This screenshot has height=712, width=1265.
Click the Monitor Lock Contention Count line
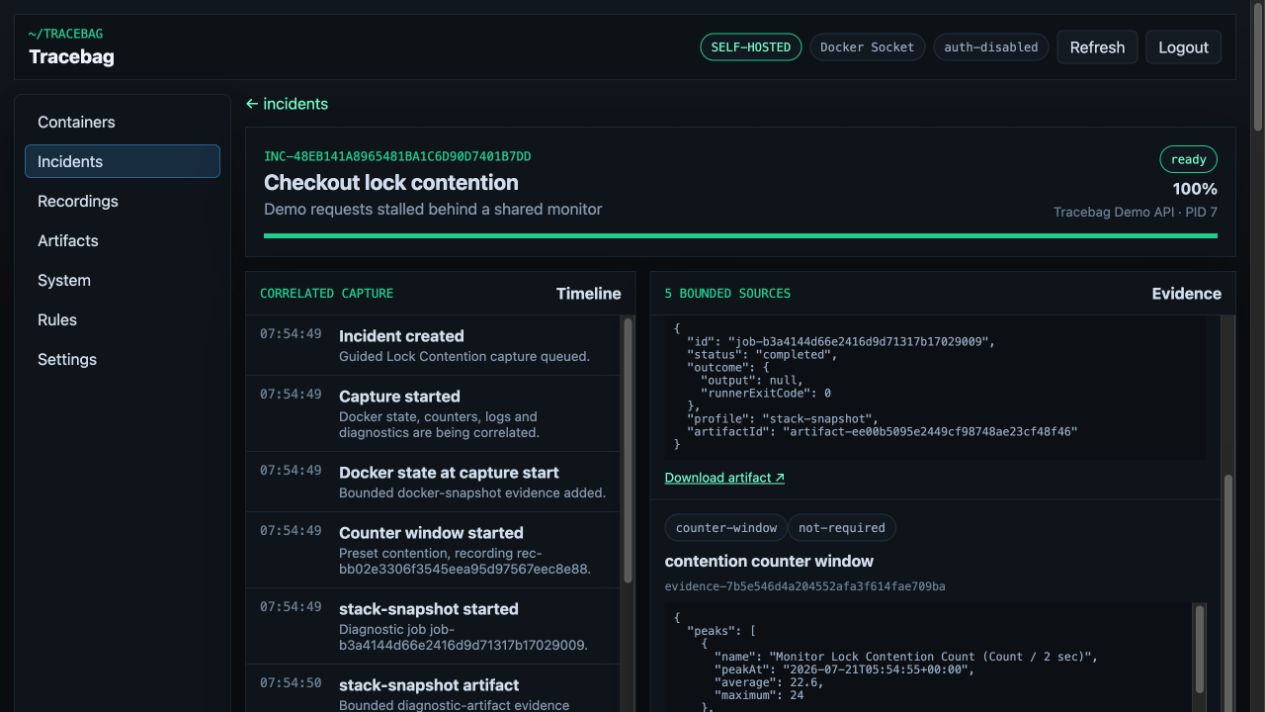tap(906, 656)
